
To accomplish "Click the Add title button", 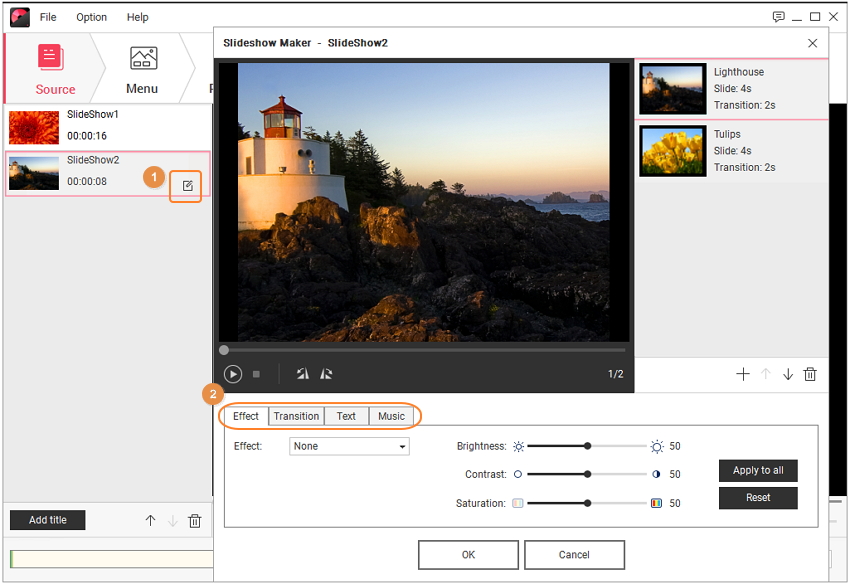I will click(47, 520).
